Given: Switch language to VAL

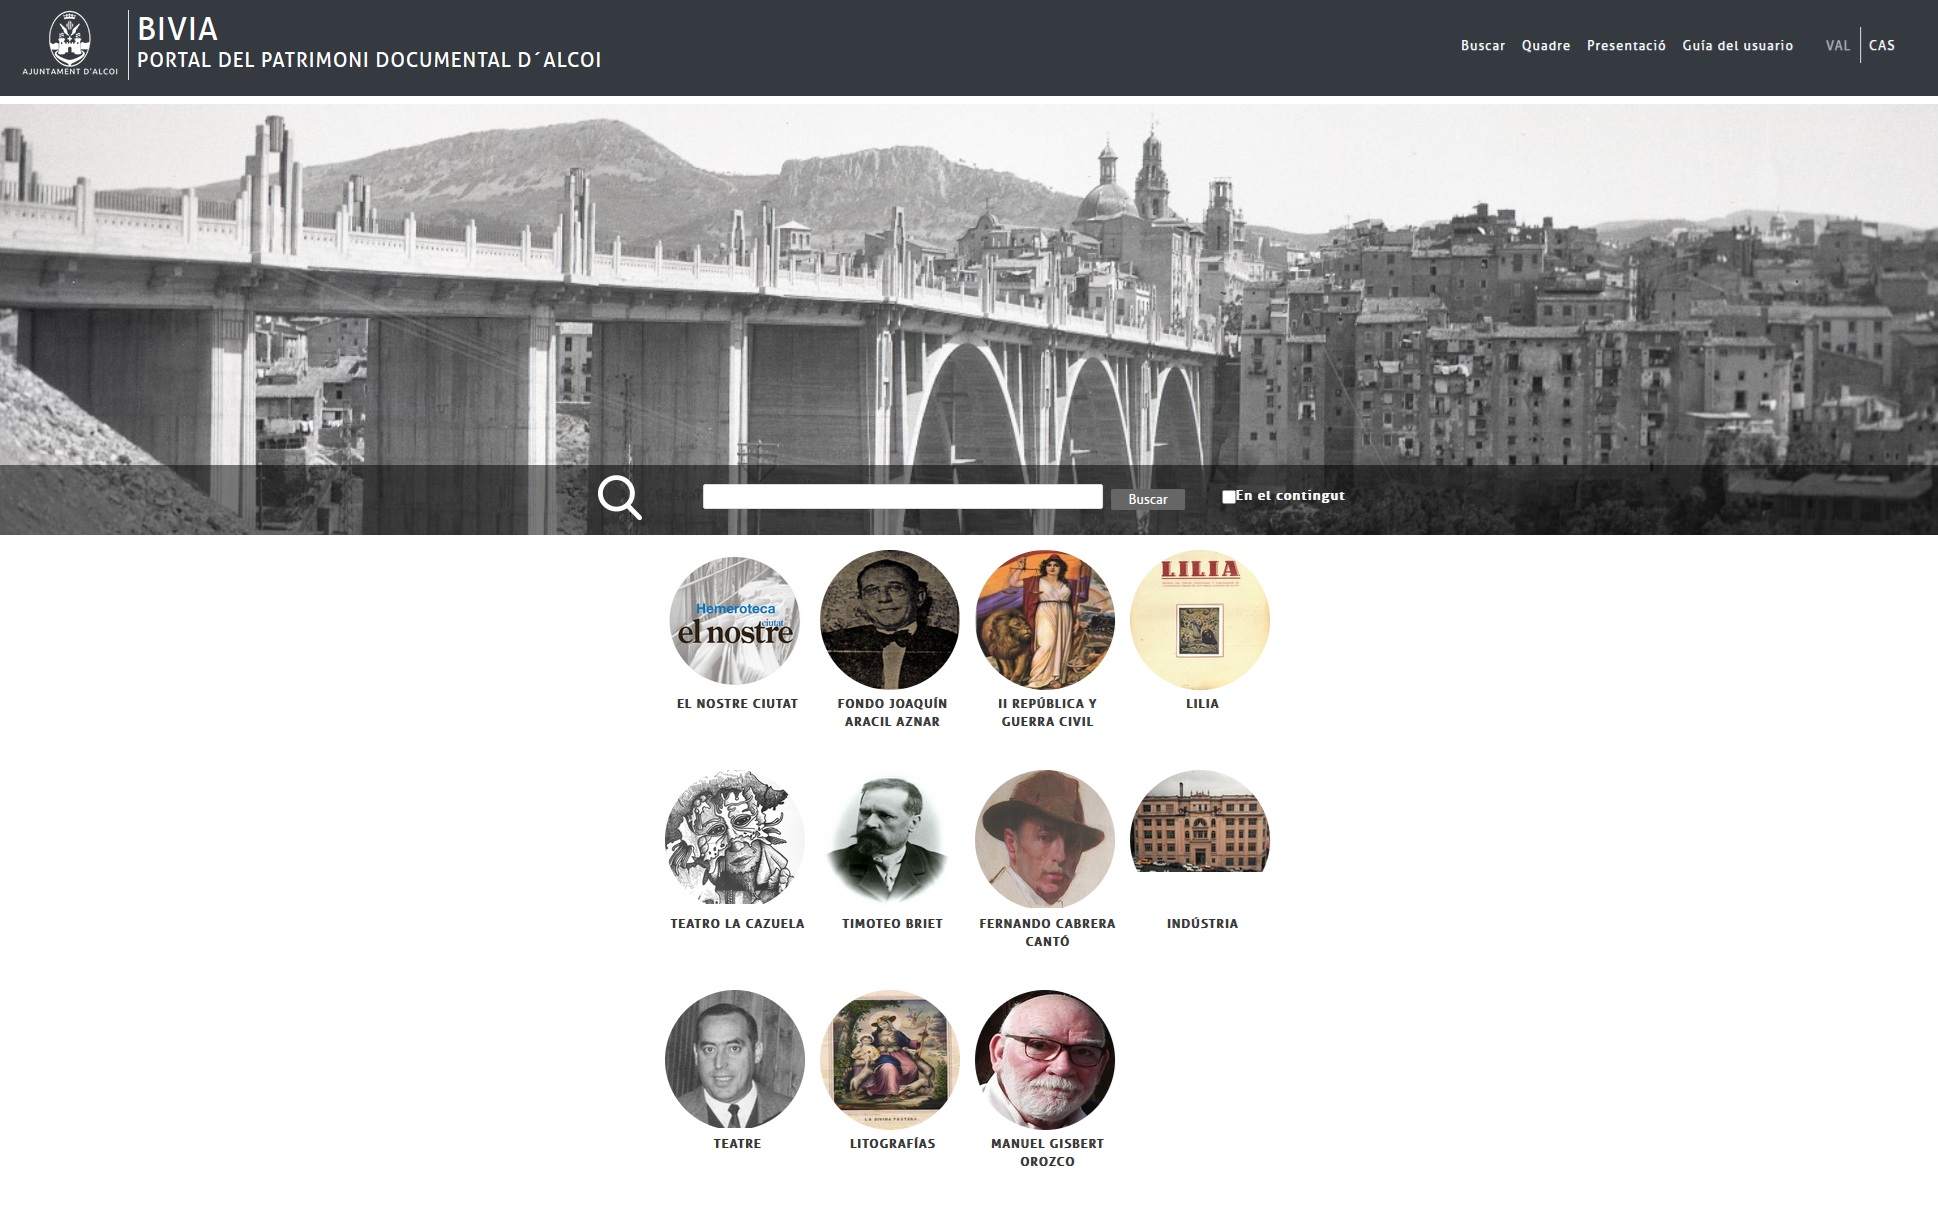Looking at the screenshot, I should click(1837, 46).
